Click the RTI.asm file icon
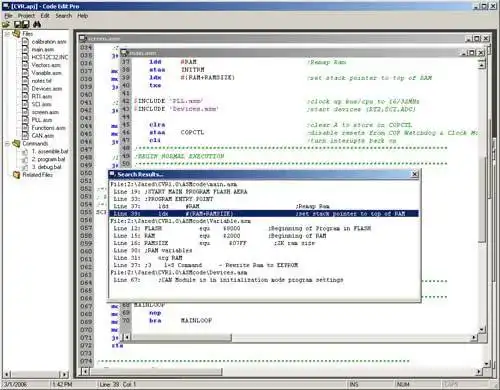This screenshot has height=390, width=500. tap(26, 96)
